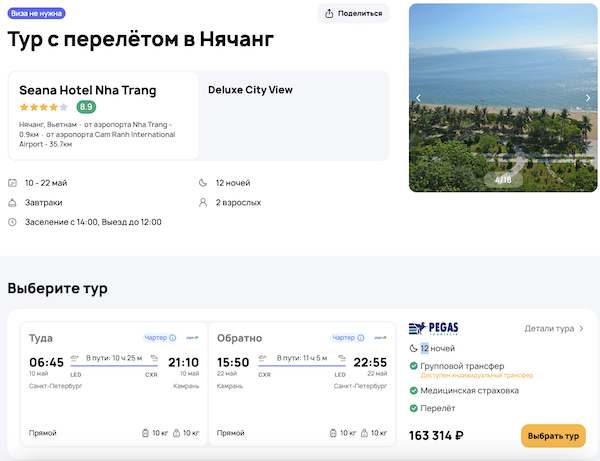Screen dimensions: 600x461
Task: Show the next hotel photo
Action: pyautogui.click(x=587, y=98)
